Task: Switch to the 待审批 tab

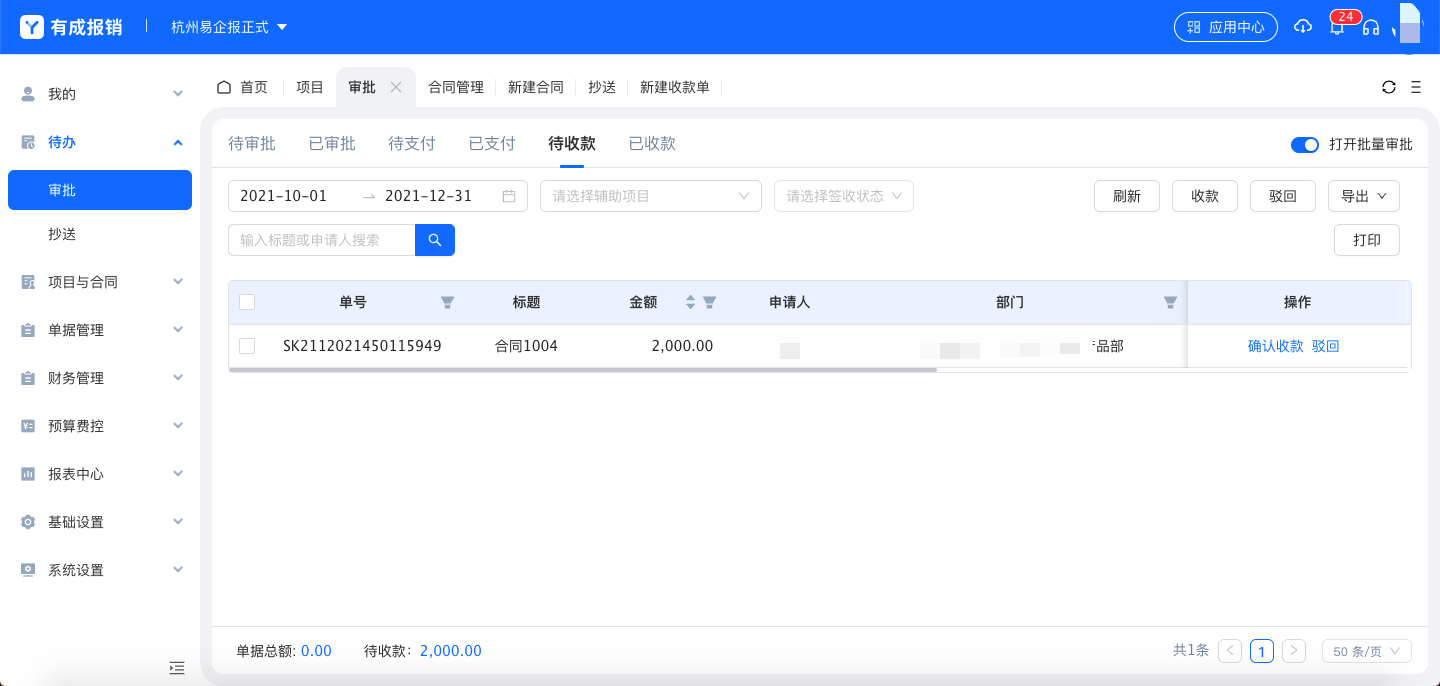Action: click(x=252, y=144)
